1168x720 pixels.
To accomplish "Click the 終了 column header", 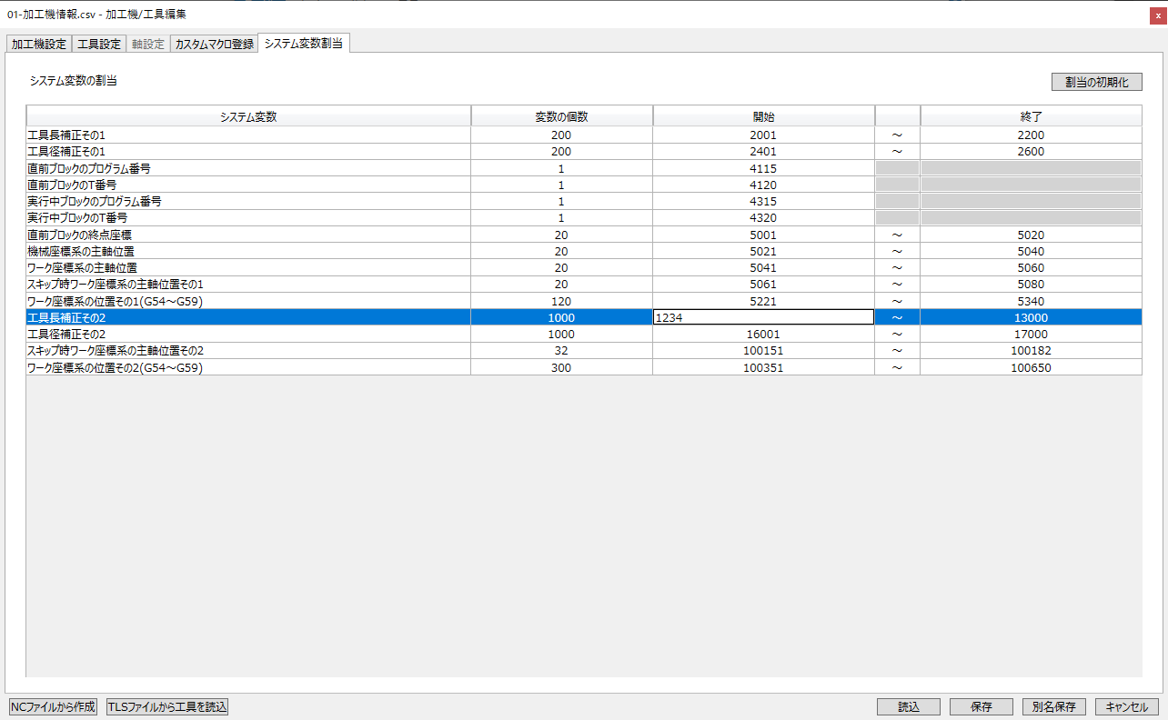I will (1030, 117).
